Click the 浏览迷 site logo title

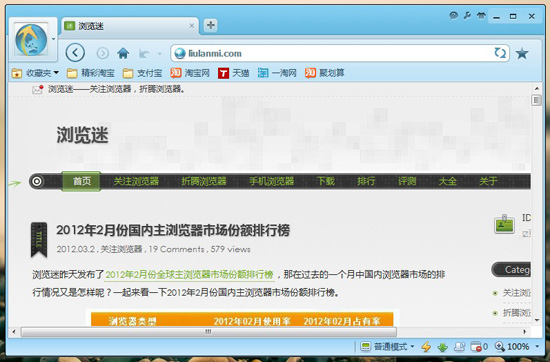pos(82,135)
